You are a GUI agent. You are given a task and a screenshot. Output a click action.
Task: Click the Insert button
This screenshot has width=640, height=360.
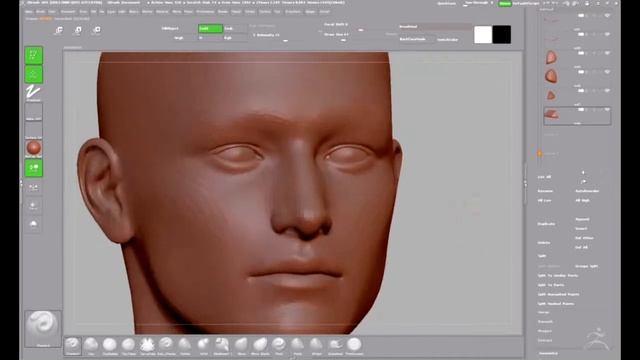click(581, 229)
